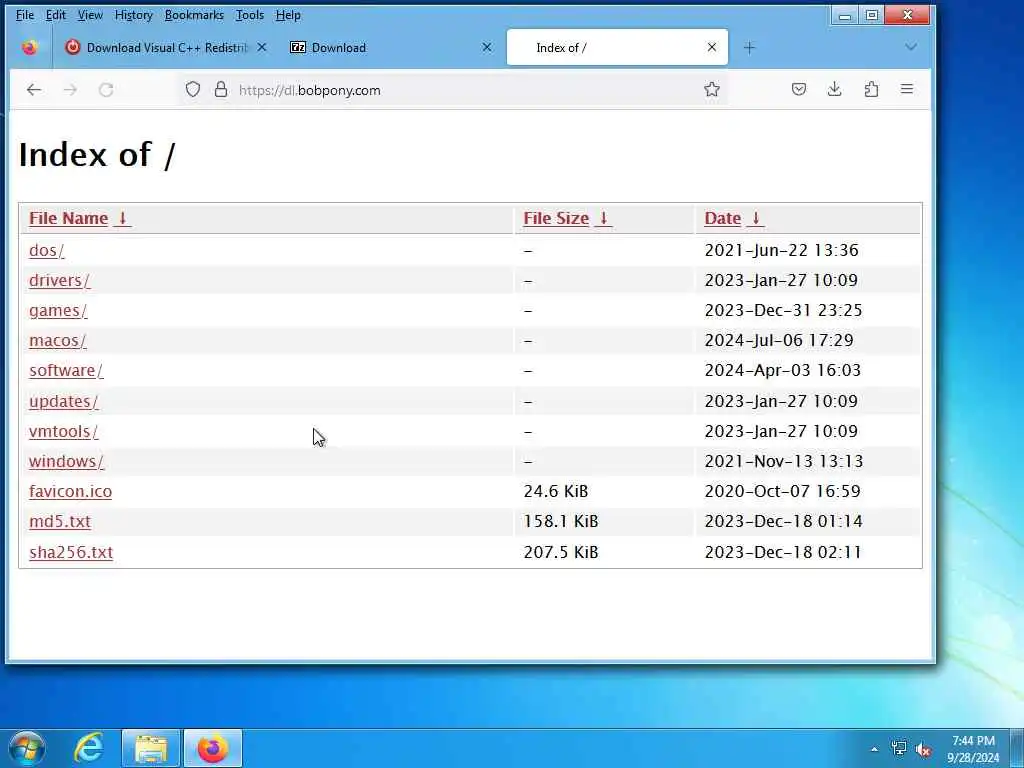This screenshot has width=1024, height=768.
Task: Go back with the back arrow button
Action: (x=34, y=90)
